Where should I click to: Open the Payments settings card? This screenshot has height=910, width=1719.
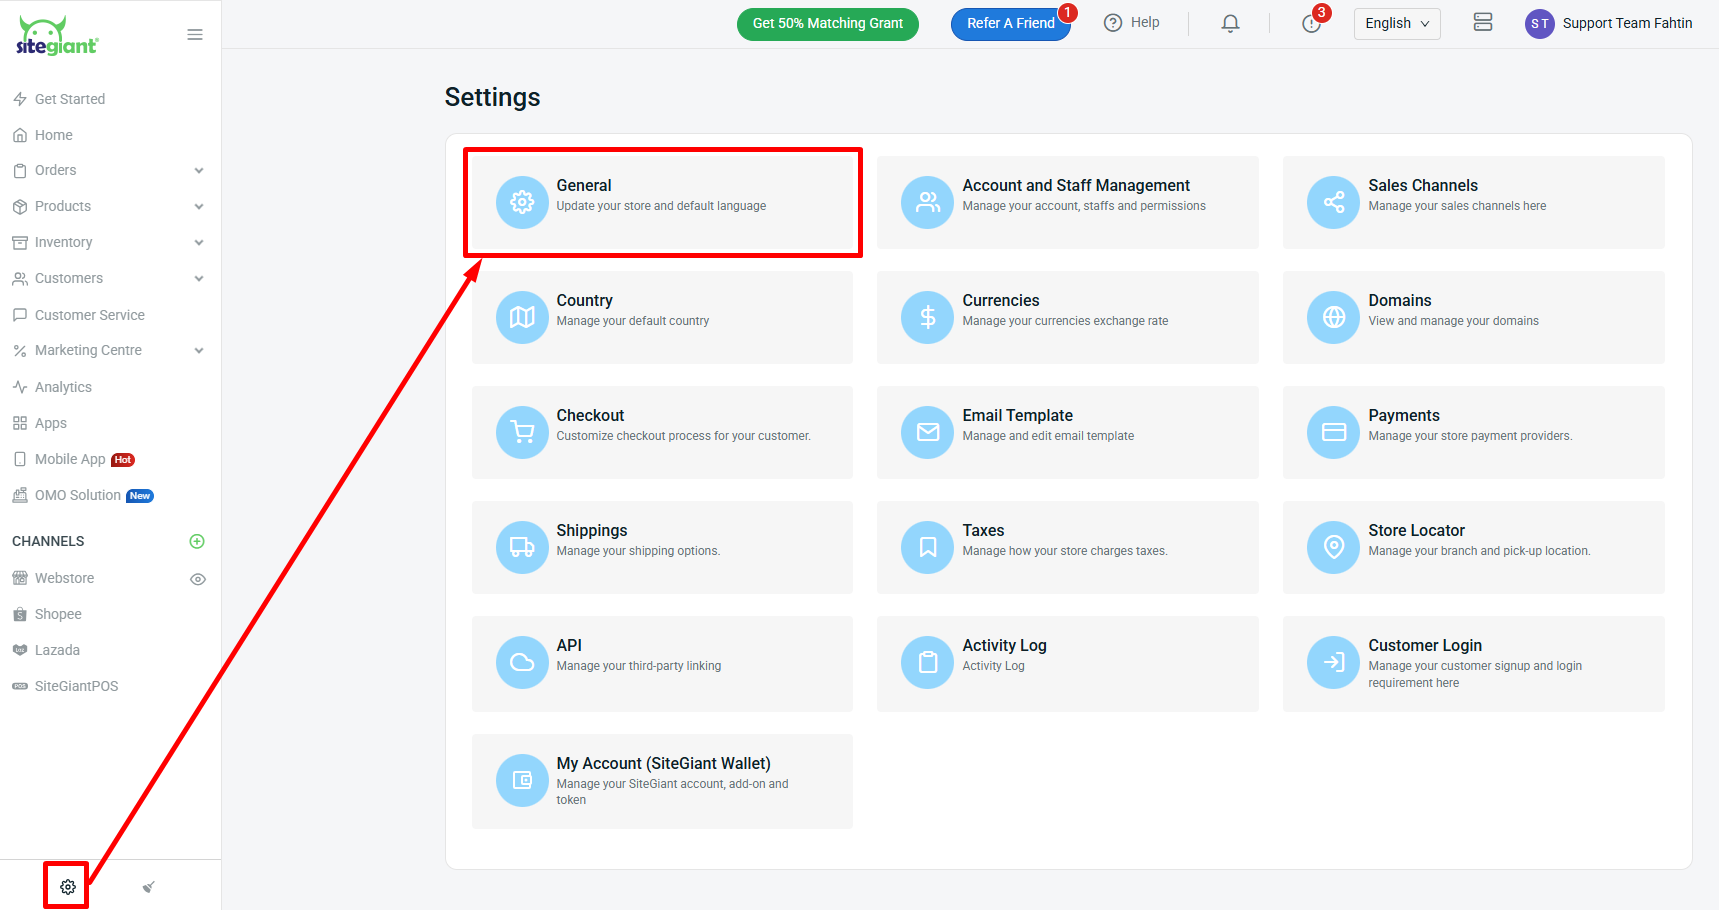pos(1472,432)
